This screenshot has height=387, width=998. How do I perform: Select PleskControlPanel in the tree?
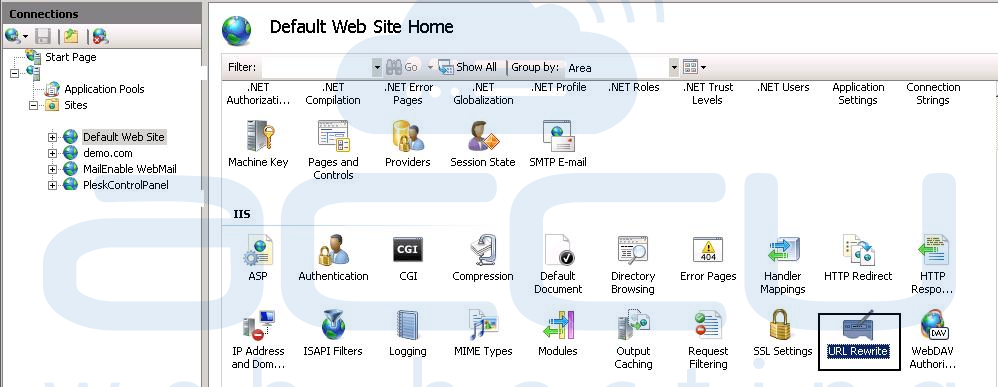point(125,185)
